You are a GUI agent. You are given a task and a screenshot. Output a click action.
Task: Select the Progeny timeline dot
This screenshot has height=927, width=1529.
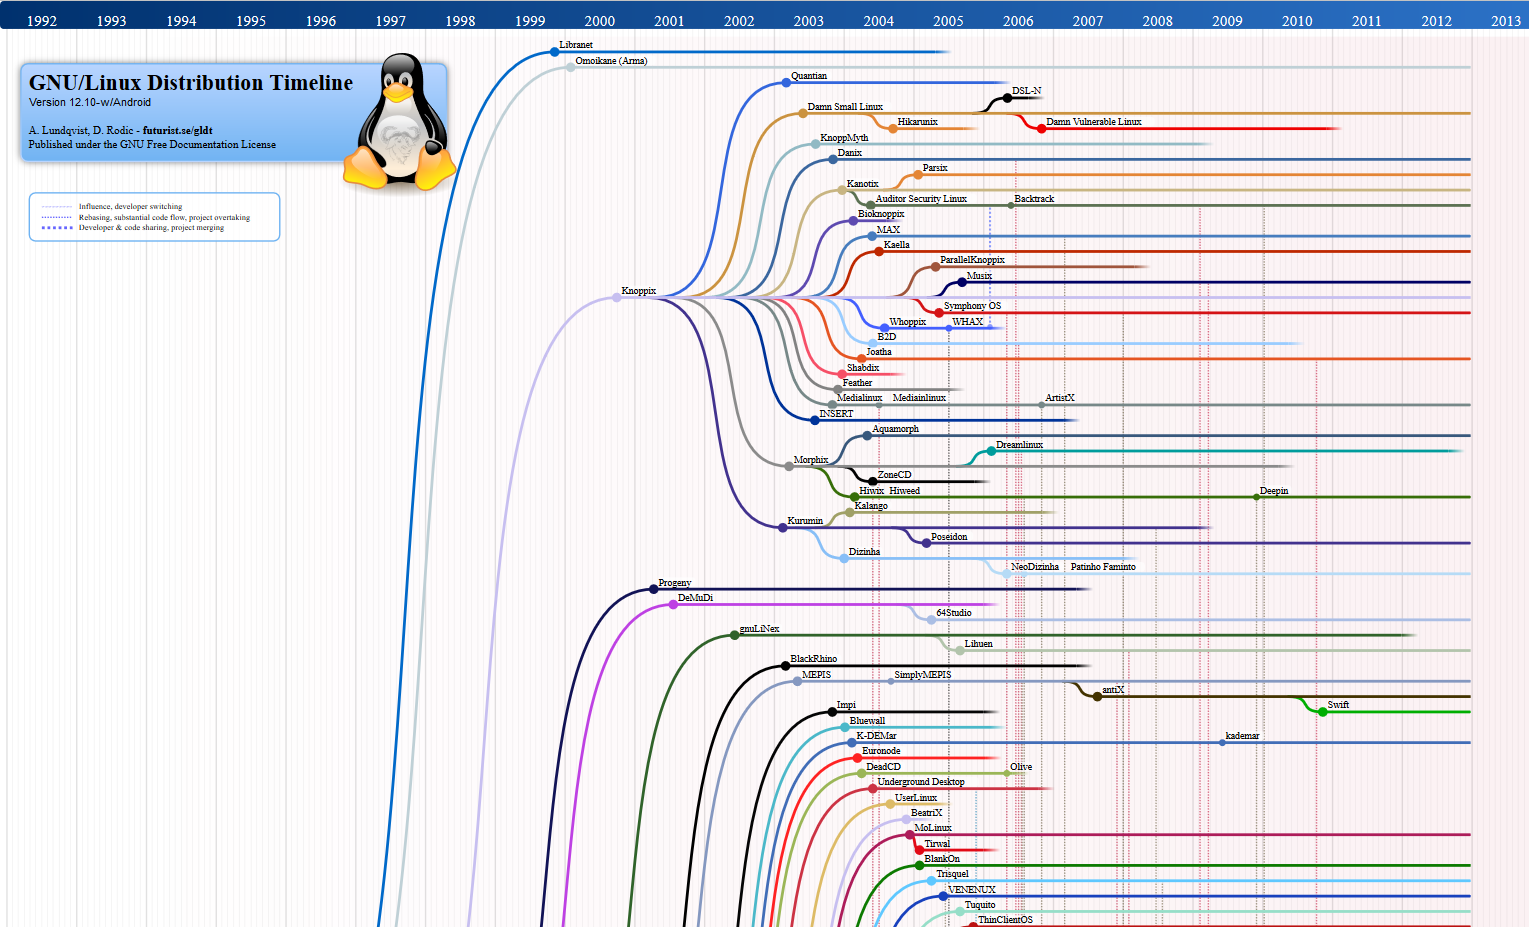(x=652, y=588)
